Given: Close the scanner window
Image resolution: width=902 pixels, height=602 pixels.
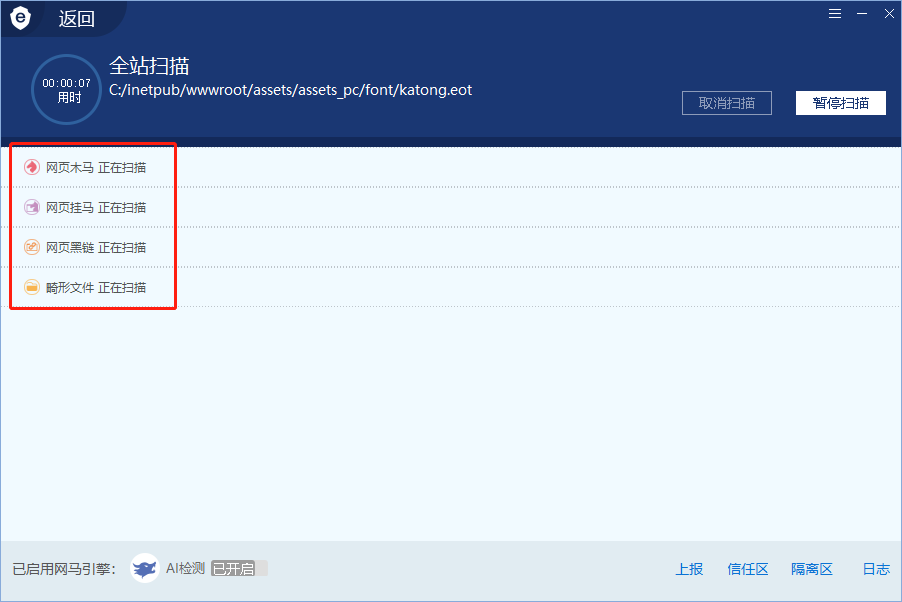Looking at the screenshot, I should [x=889, y=14].
